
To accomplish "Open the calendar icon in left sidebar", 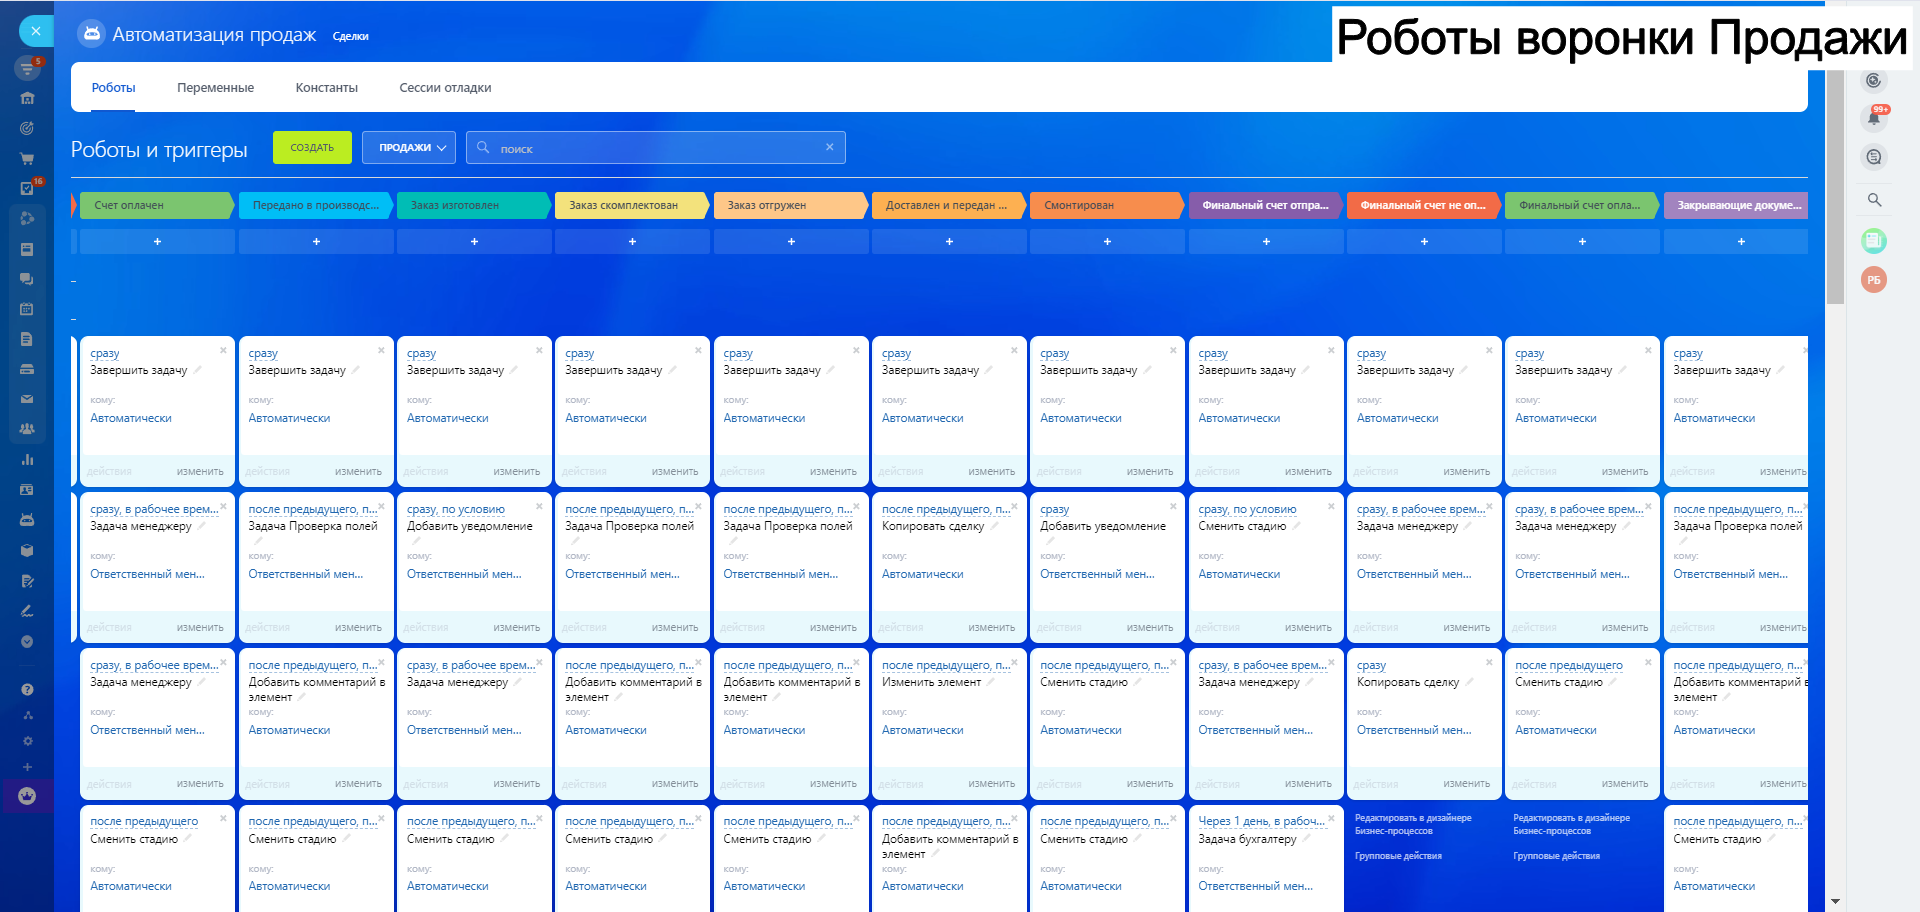I will click(27, 309).
